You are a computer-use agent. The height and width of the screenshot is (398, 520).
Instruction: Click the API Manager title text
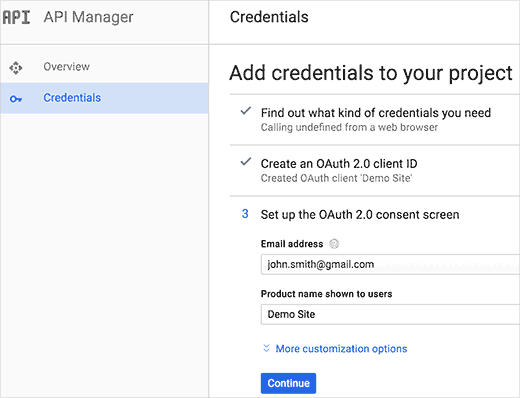pyautogui.click(x=88, y=17)
